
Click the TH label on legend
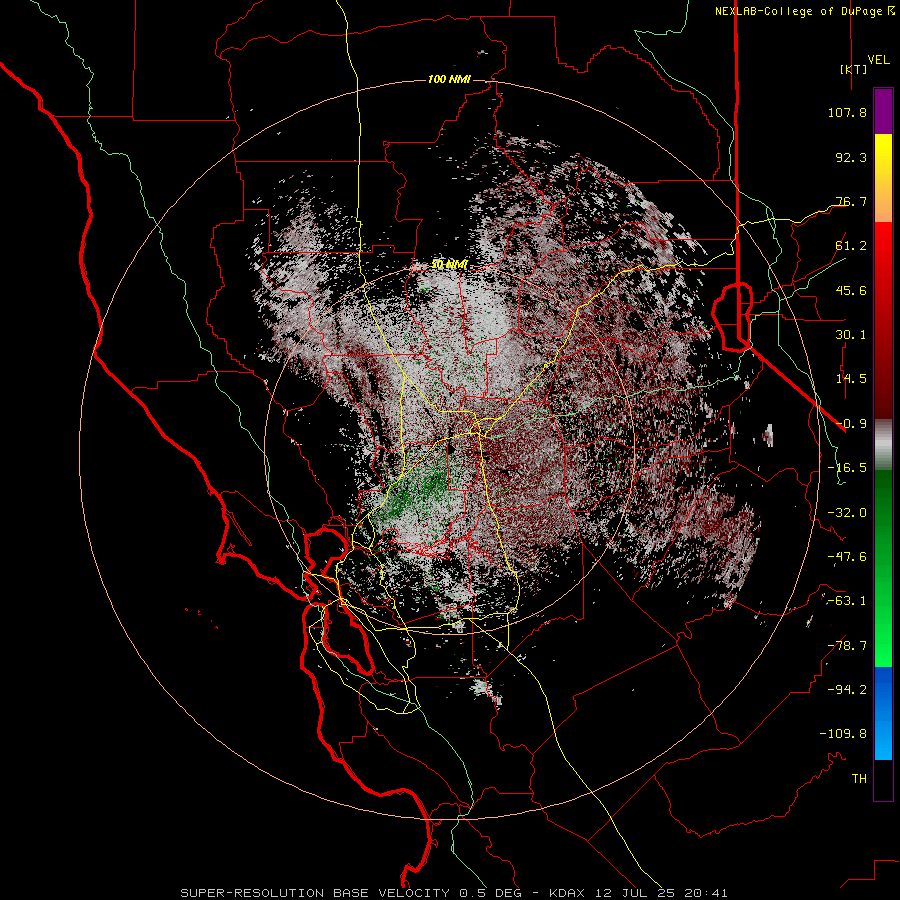859,778
